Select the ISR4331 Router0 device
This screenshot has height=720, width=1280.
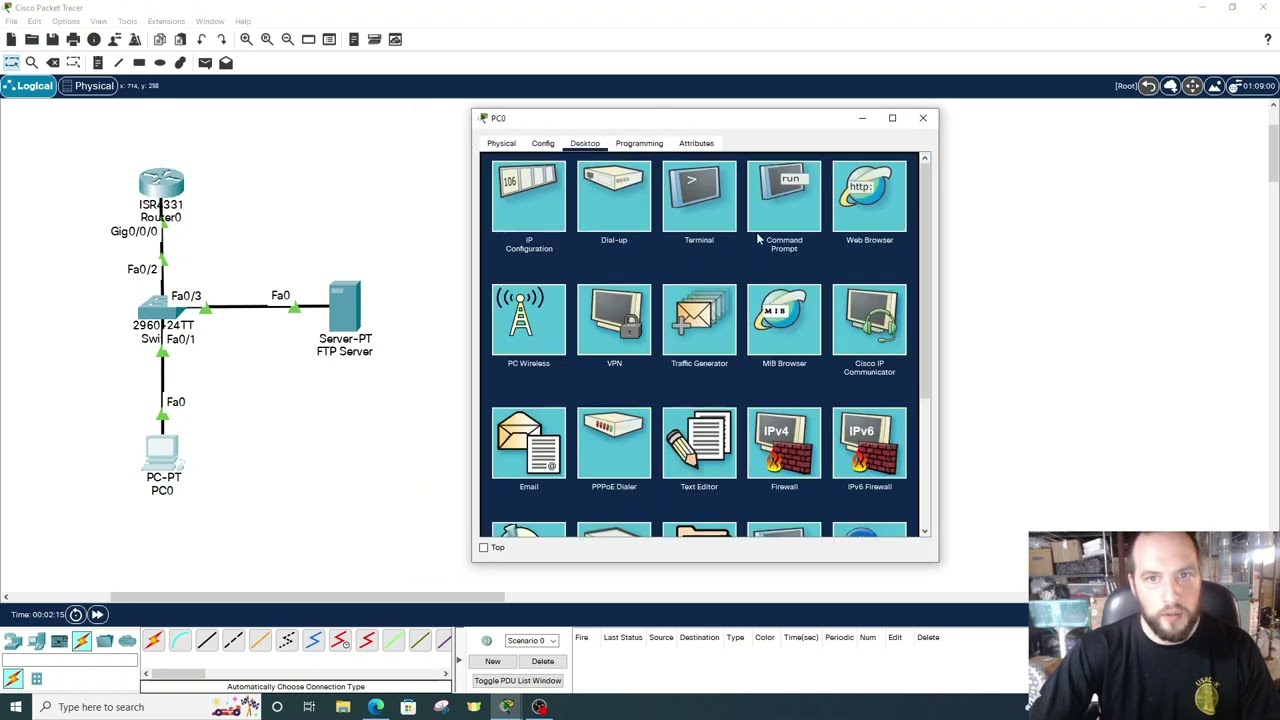click(161, 183)
